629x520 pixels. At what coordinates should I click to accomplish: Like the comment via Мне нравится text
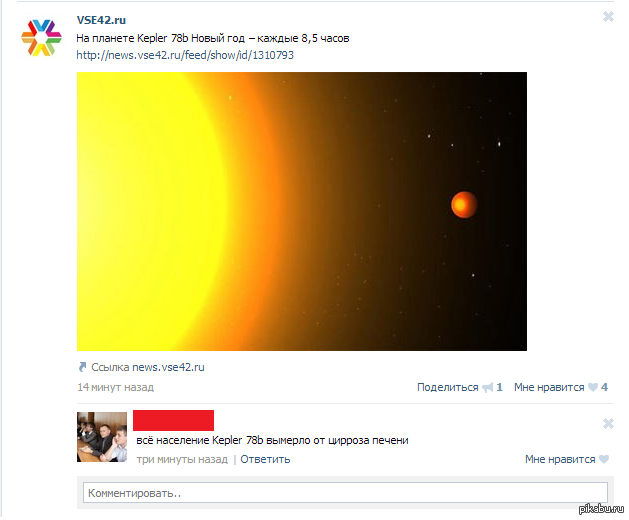[560, 459]
